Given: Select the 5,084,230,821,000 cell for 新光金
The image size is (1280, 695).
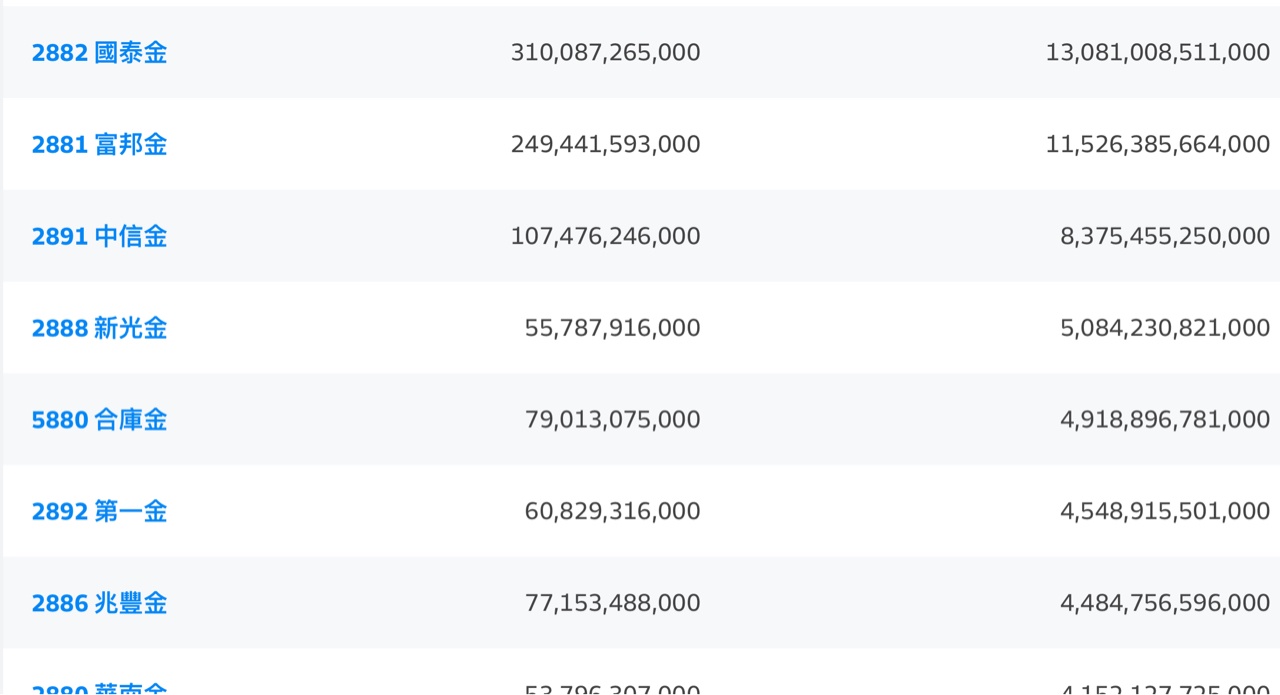Looking at the screenshot, I should (1164, 329).
